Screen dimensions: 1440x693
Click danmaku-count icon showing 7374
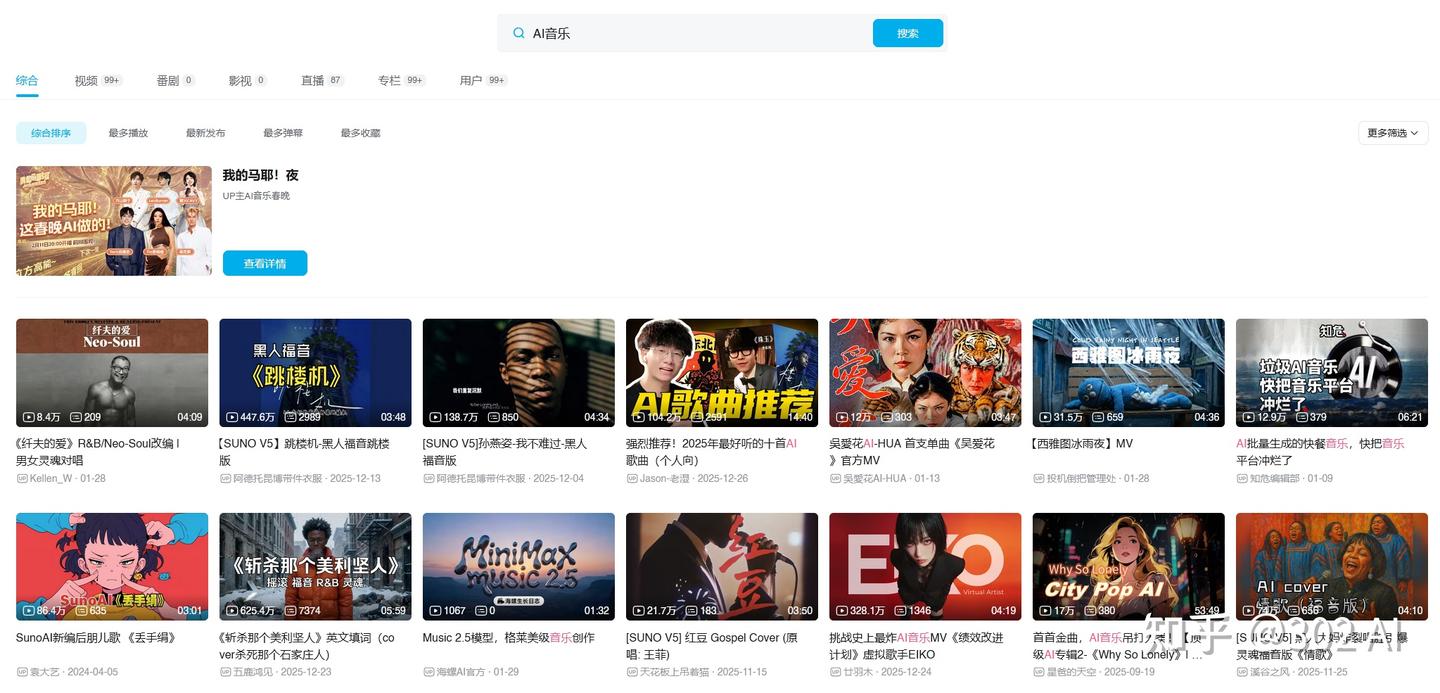291,611
